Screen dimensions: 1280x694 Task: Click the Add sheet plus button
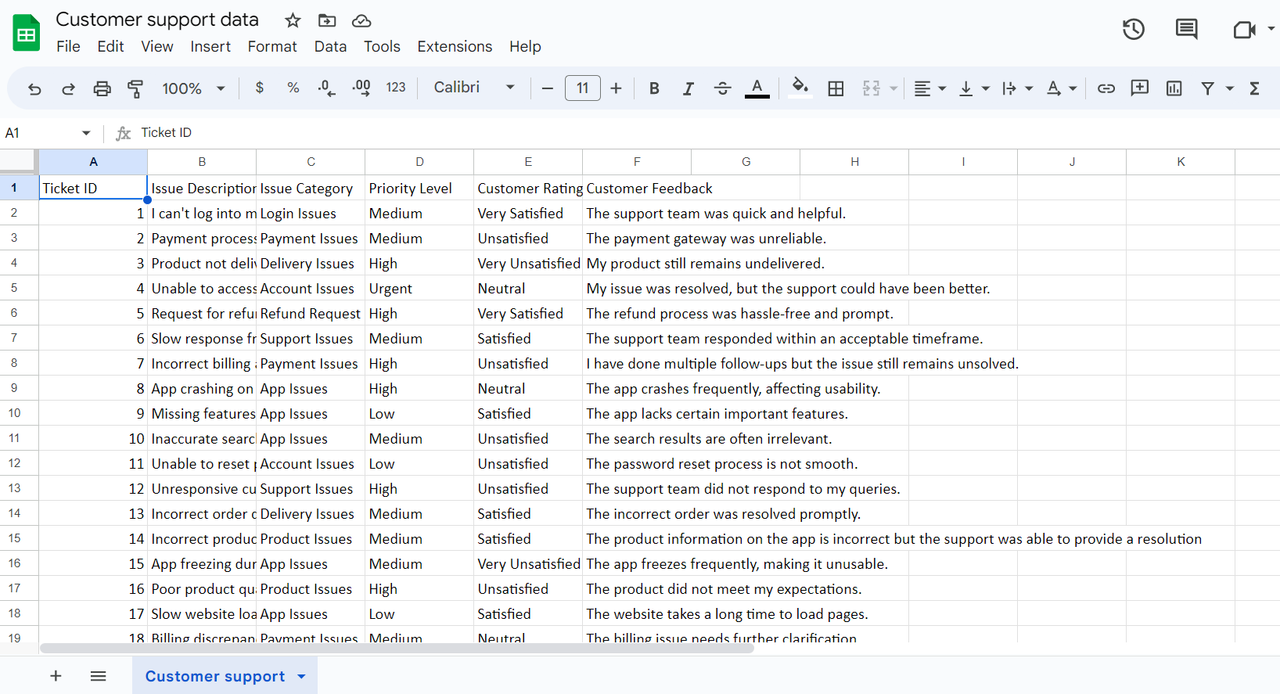pyautogui.click(x=55, y=675)
